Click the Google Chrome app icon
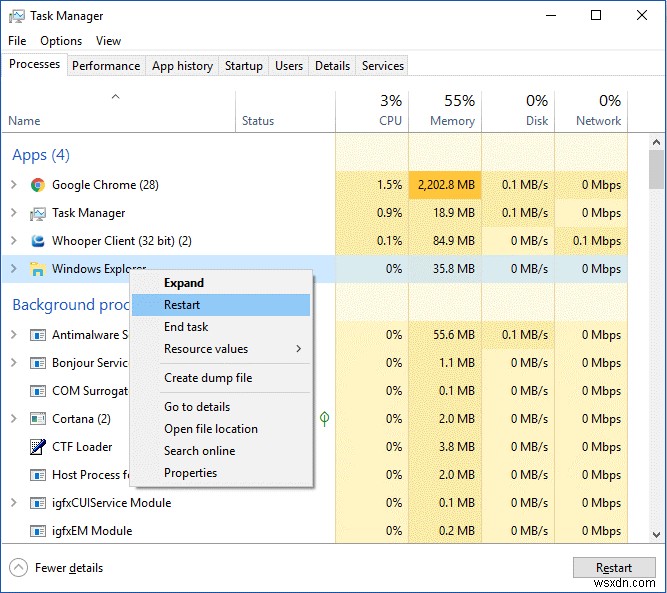Screen dimensions: 667x593 click(x=38, y=185)
